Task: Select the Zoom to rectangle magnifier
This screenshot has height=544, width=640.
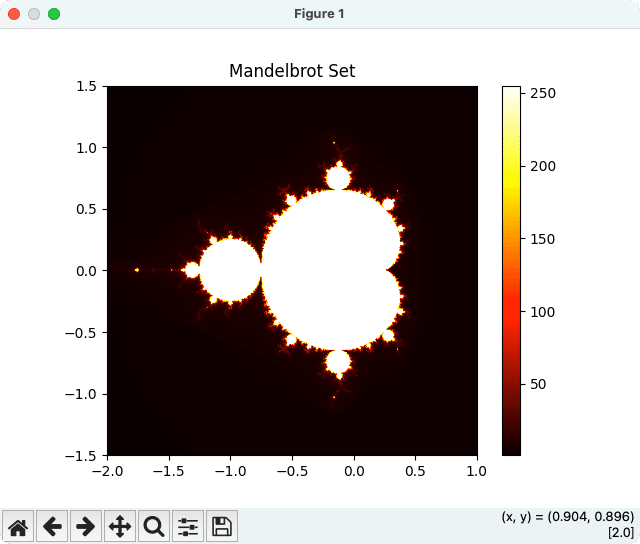Action: [154, 526]
